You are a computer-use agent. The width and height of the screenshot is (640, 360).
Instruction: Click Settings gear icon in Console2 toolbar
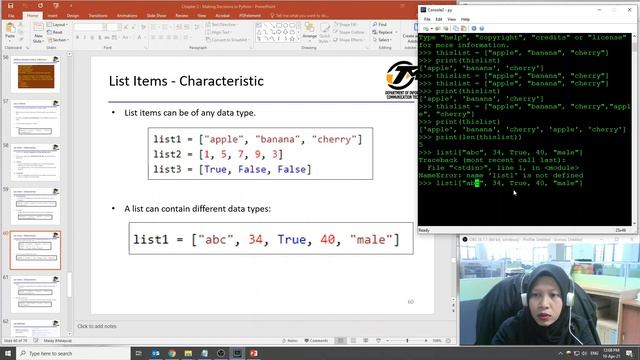[474, 29]
